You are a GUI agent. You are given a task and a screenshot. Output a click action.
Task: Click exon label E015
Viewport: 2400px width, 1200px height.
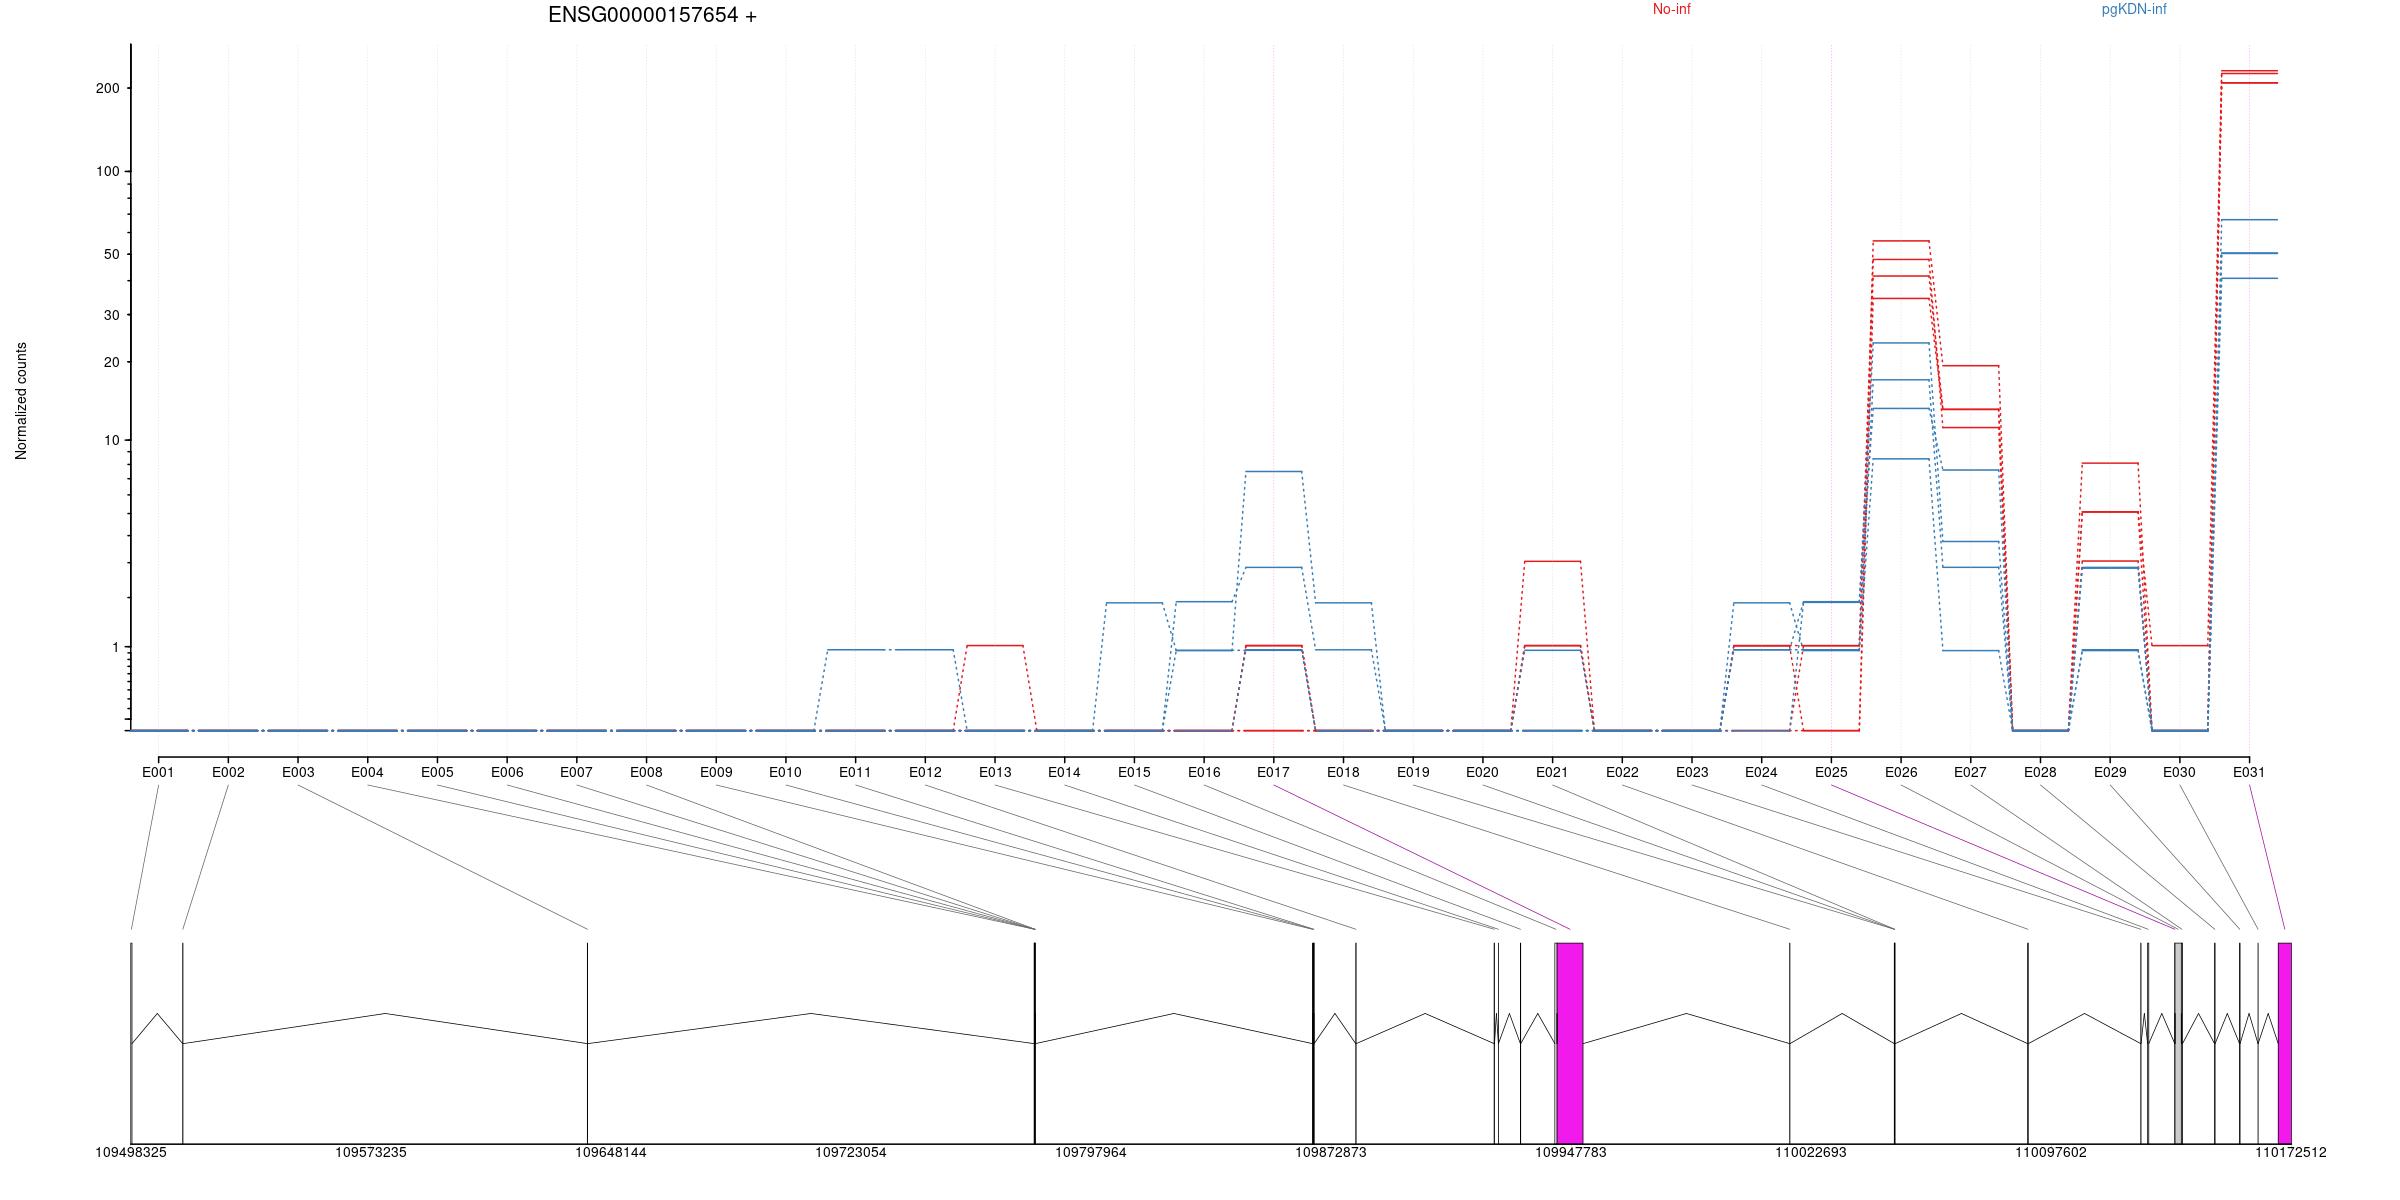pos(1134,772)
